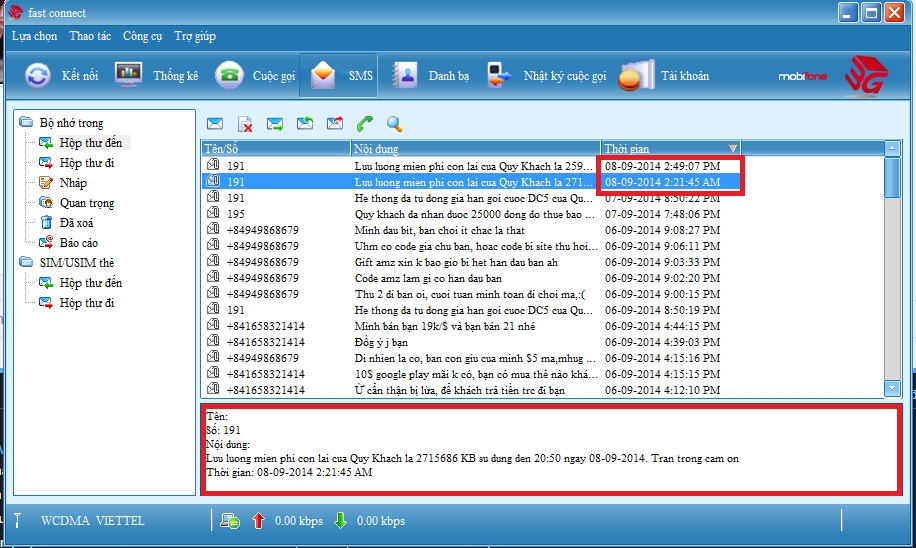The image size is (916, 548).
Task: Click the delete message icon with red X
Action: pos(245,124)
